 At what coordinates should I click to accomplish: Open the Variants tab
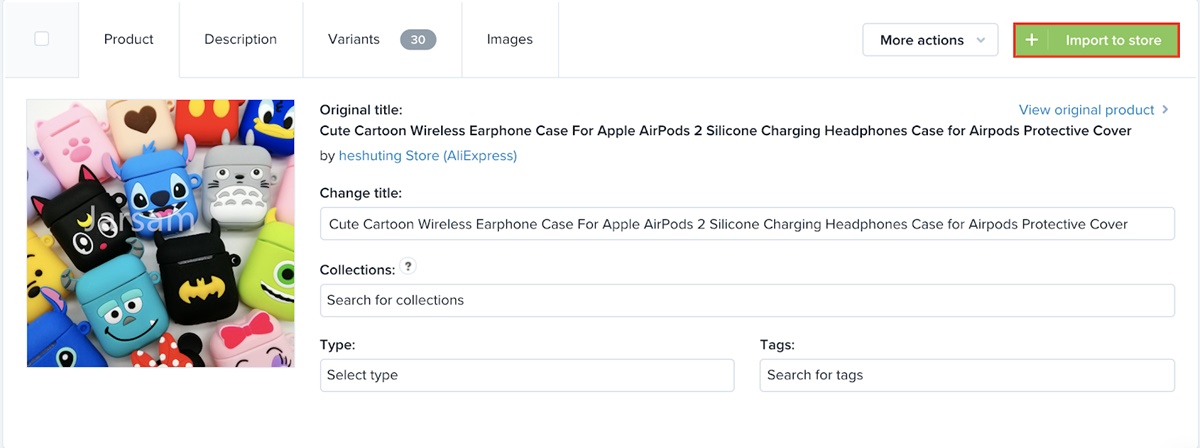click(x=382, y=40)
